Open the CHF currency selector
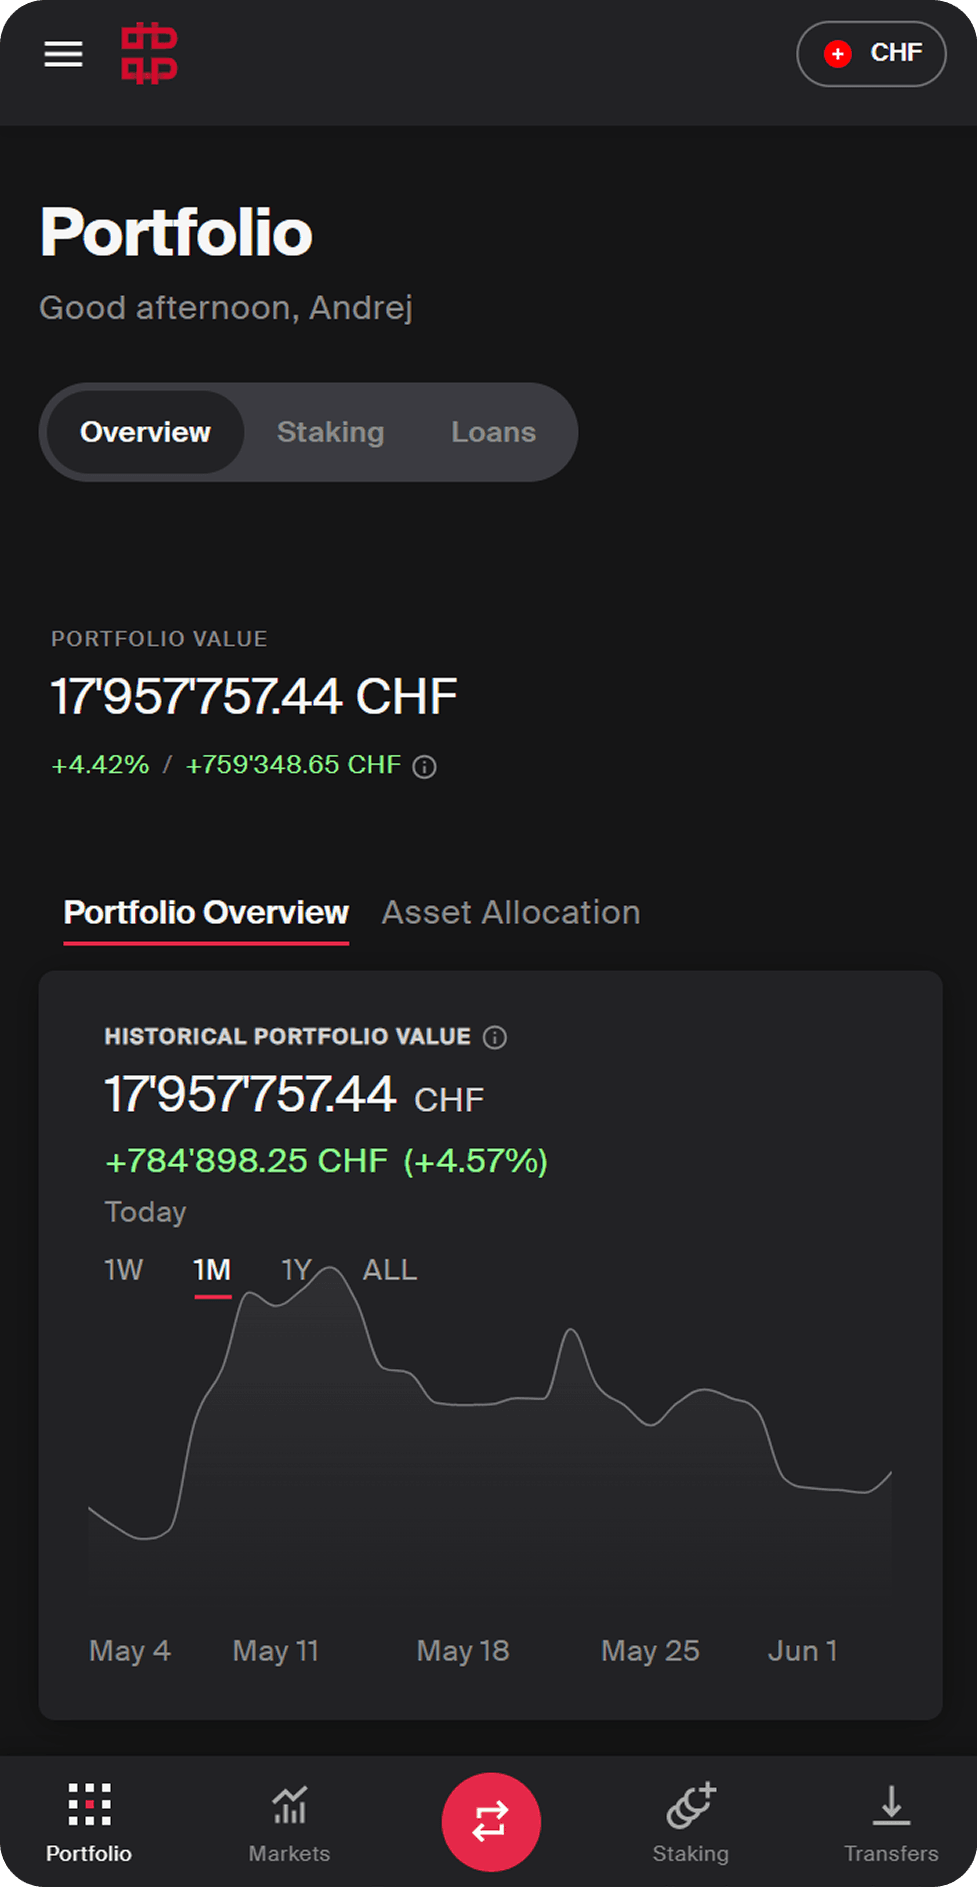This screenshot has height=1887, width=978. [871, 54]
